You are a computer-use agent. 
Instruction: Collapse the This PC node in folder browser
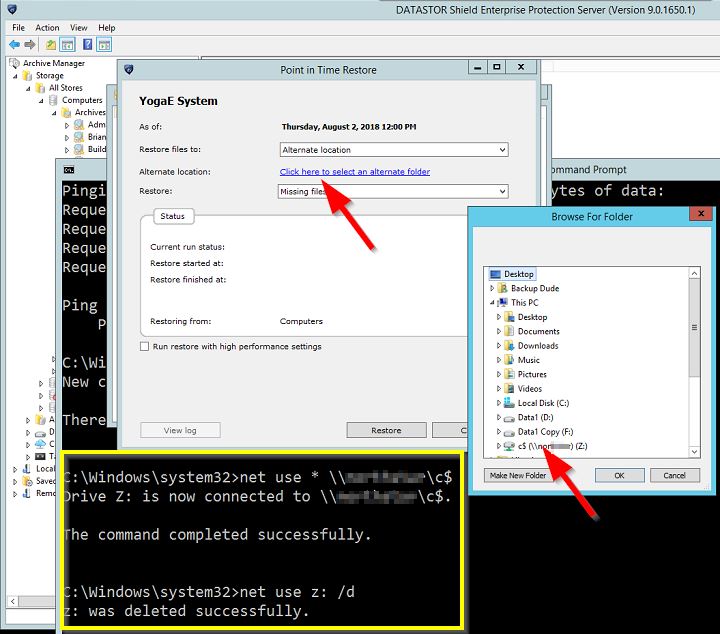click(x=492, y=303)
